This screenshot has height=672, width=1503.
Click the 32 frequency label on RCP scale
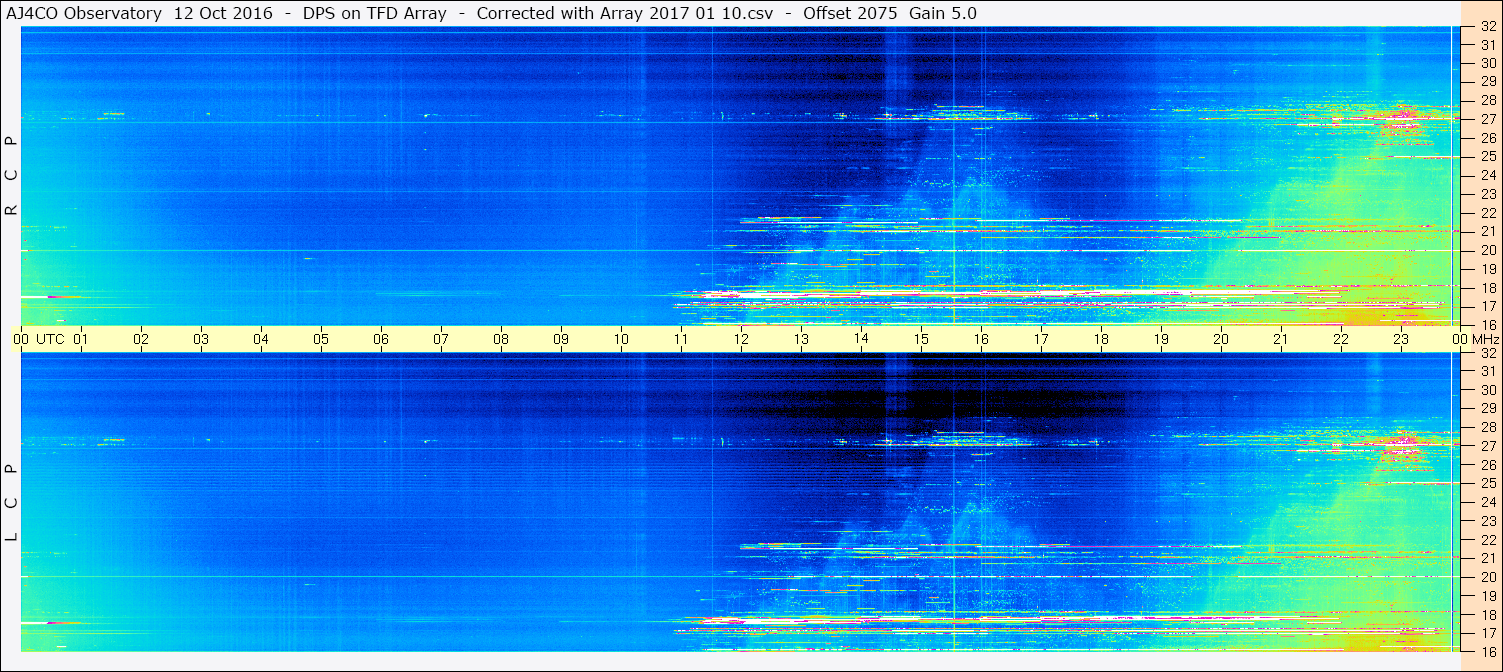(x=1487, y=26)
